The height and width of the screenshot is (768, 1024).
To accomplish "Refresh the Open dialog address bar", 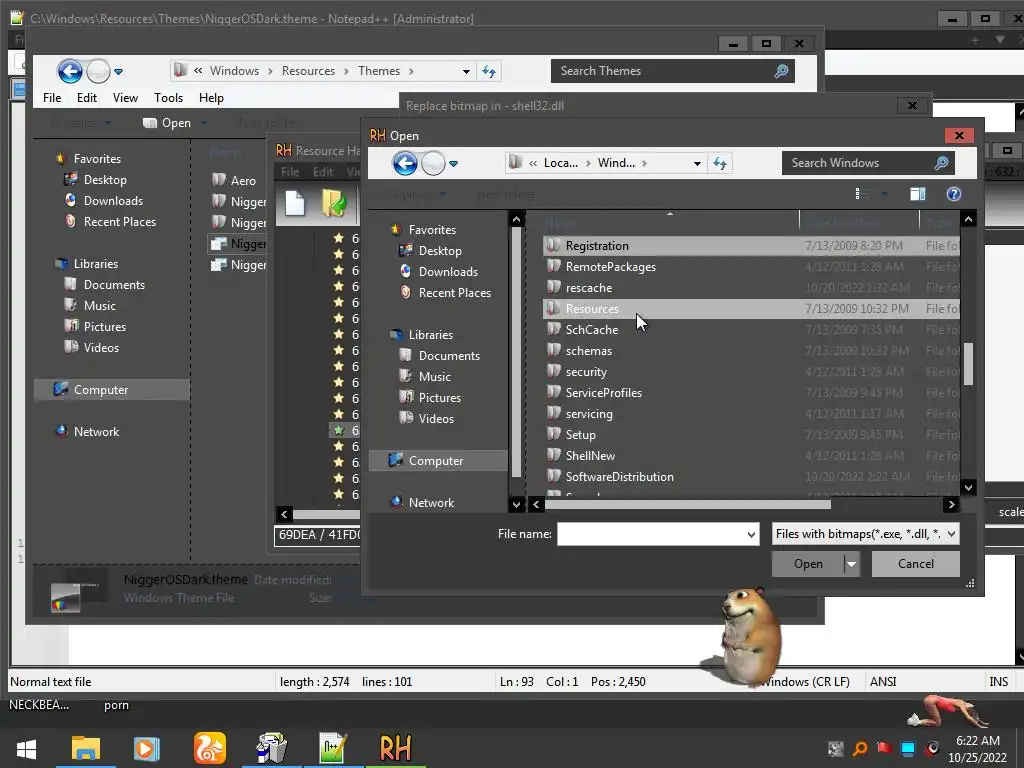I will (x=720, y=163).
